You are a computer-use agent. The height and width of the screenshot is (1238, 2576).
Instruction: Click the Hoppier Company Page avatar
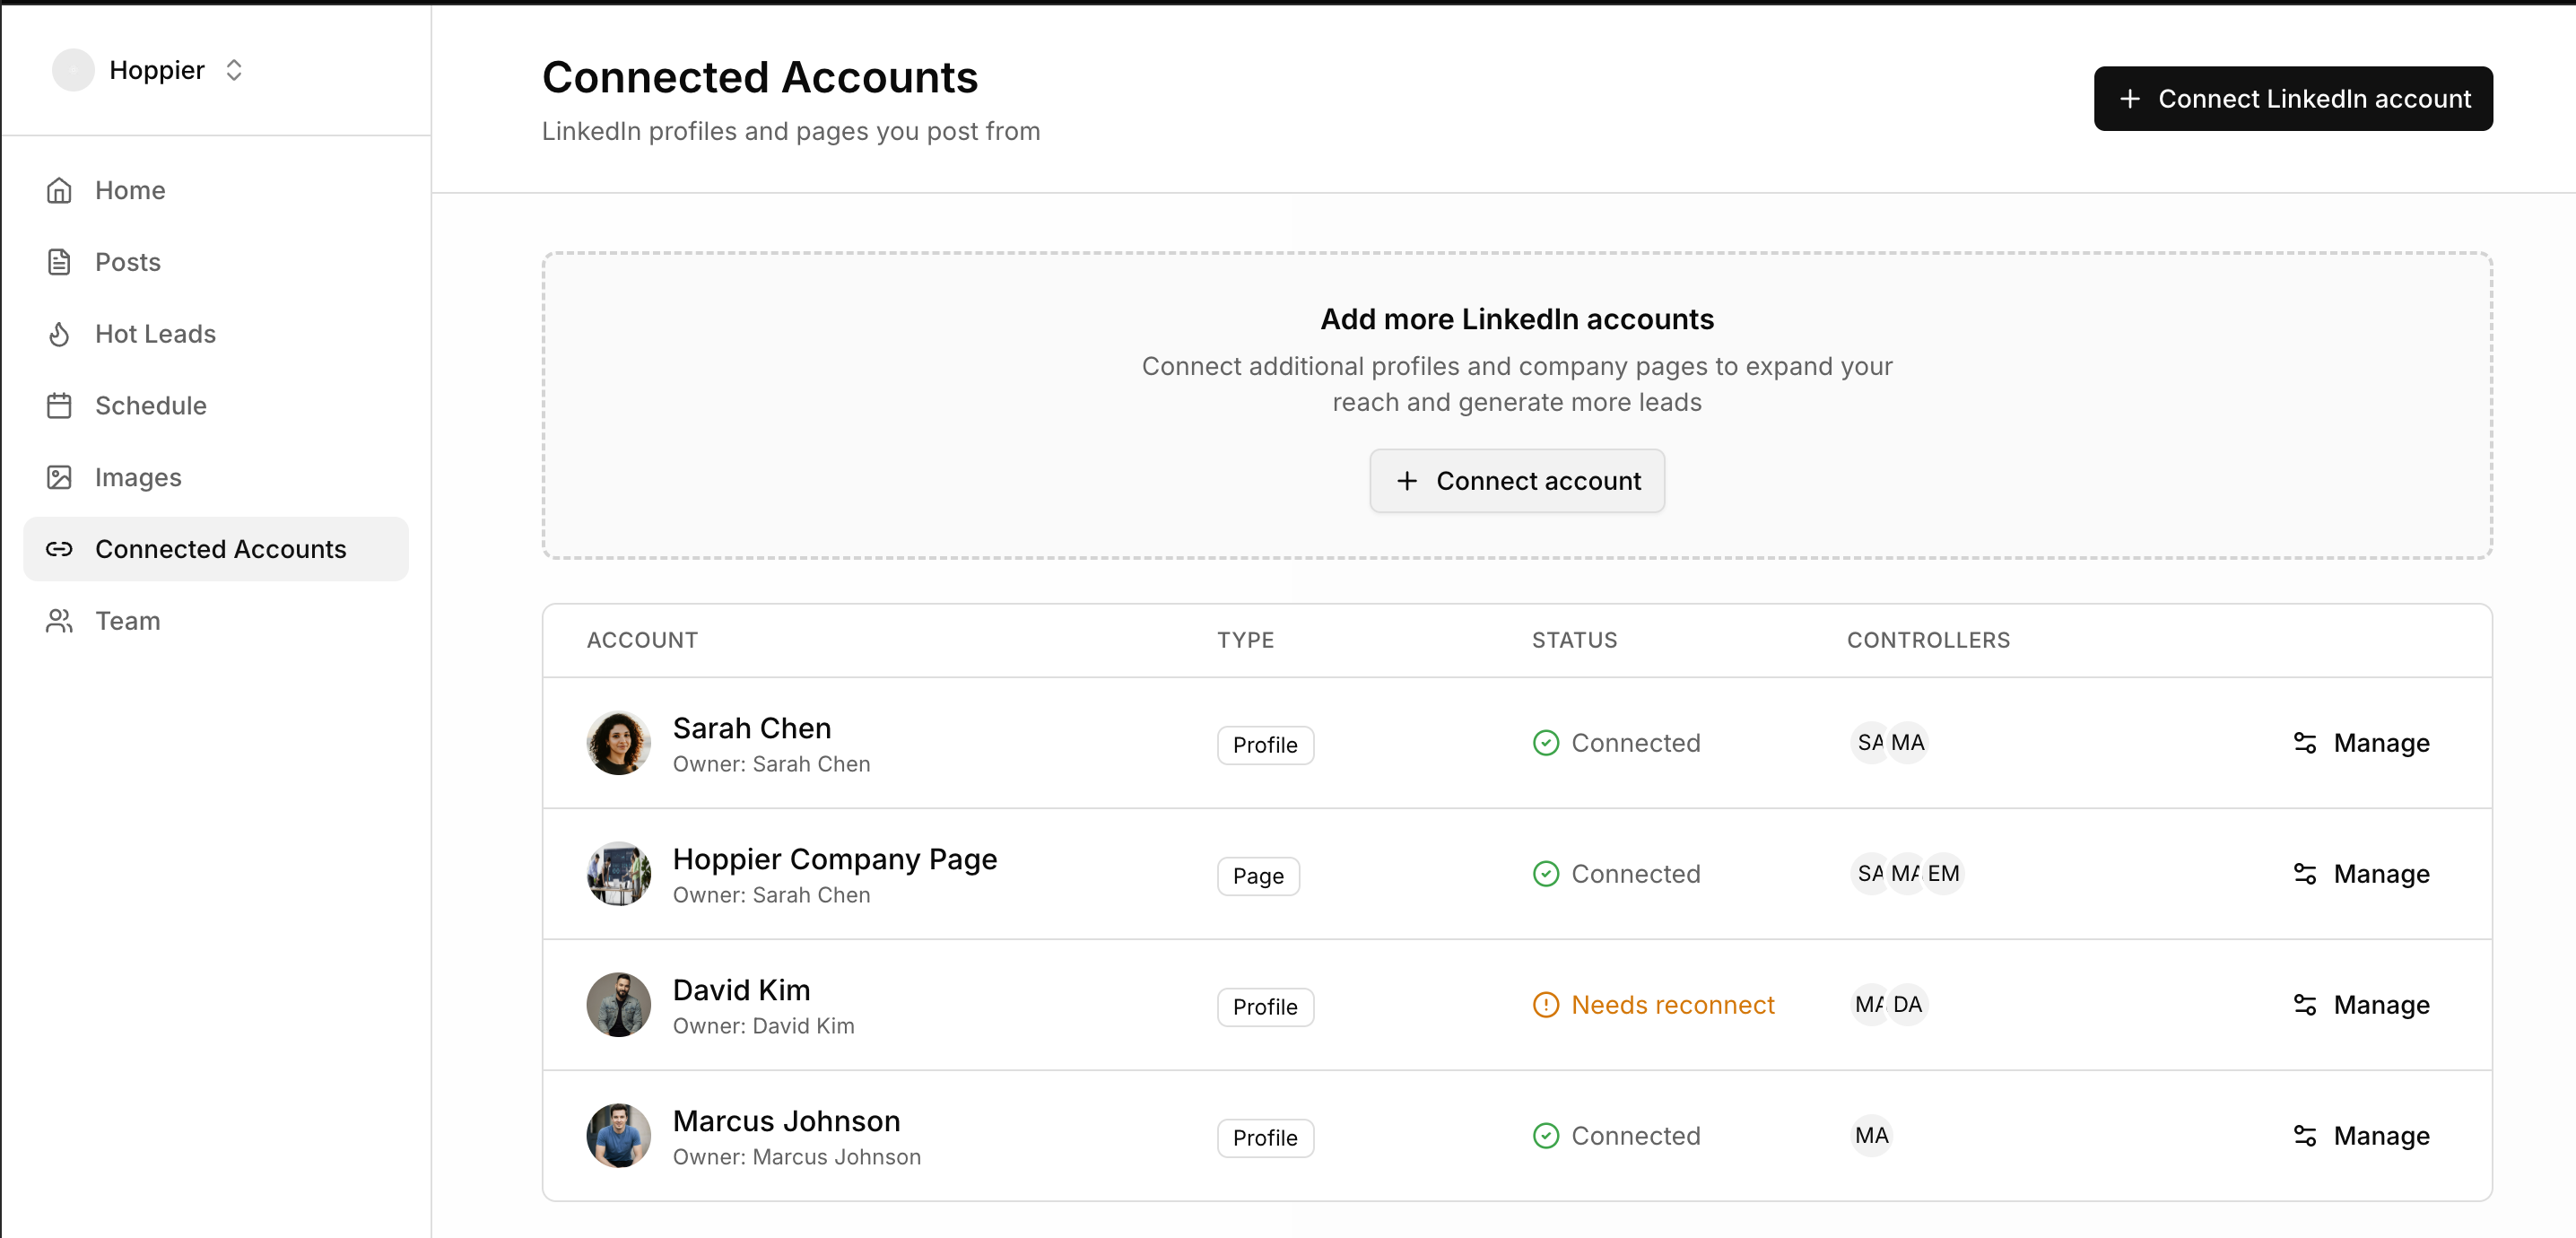(x=618, y=874)
